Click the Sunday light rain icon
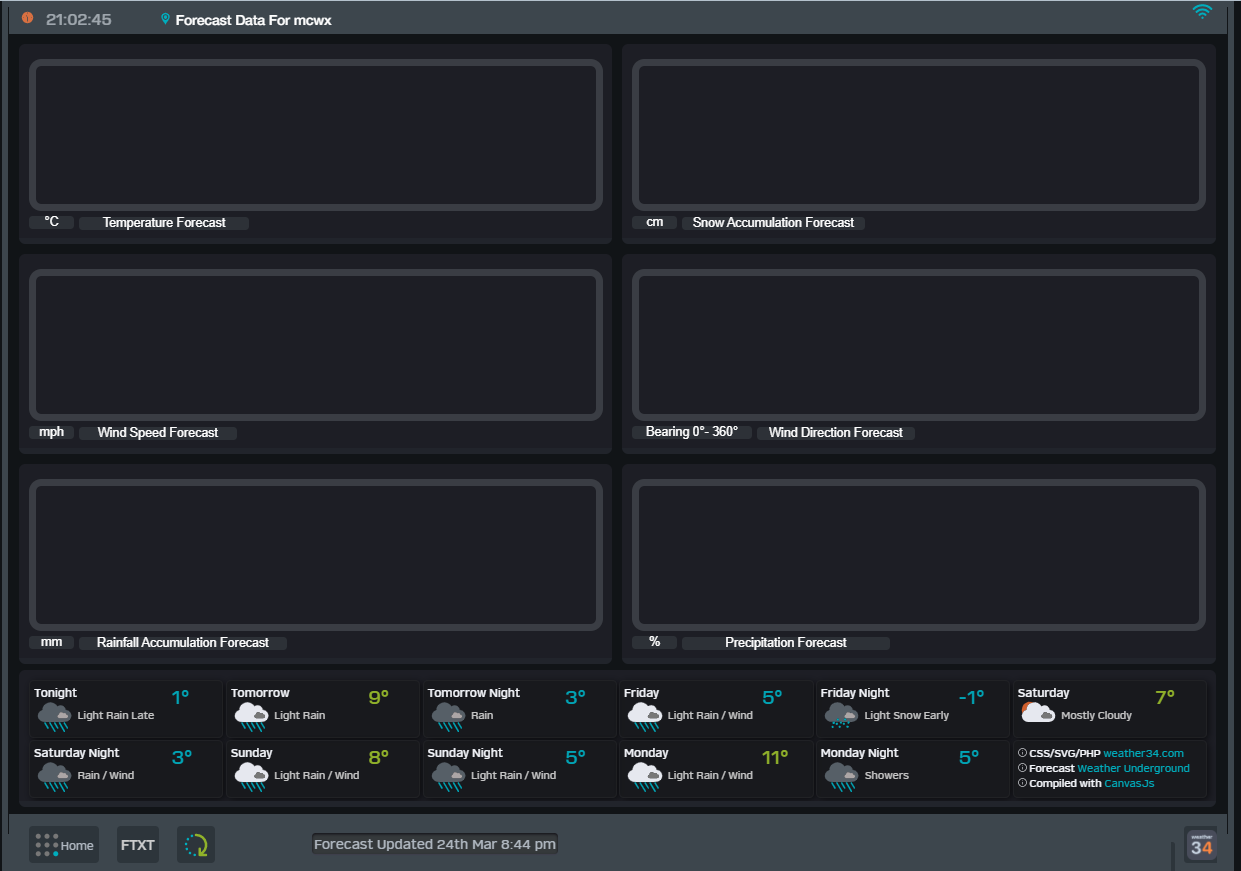This screenshot has height=871, width=1241. point(251,776)
